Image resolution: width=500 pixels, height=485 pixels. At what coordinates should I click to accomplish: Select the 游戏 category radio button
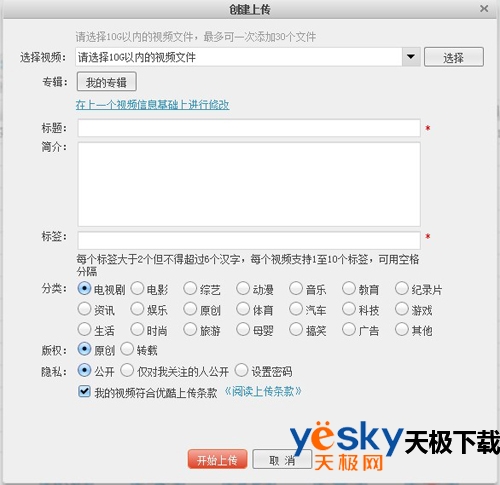pos(402,309)
